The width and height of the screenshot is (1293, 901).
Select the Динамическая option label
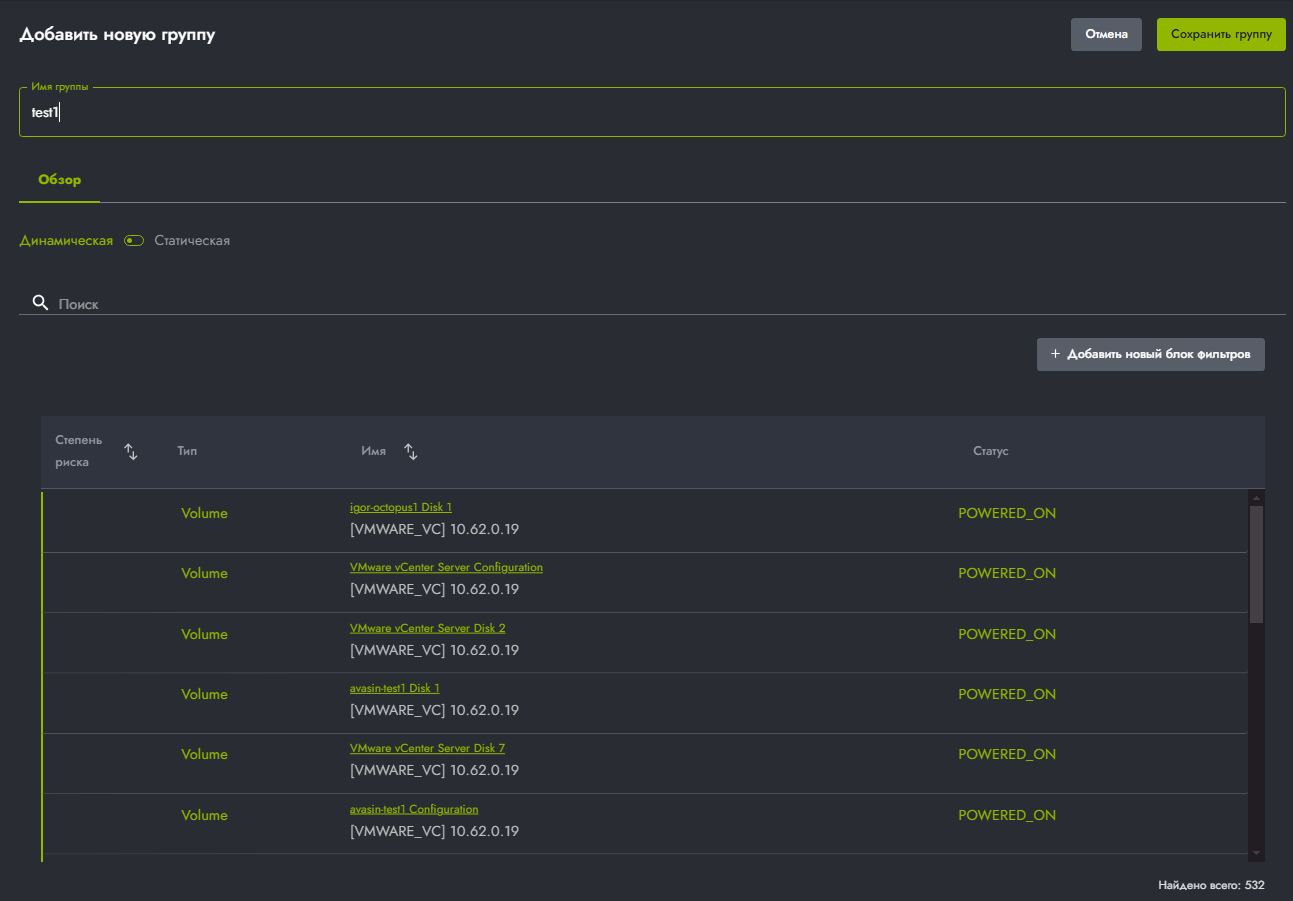(x=66, y=241)
